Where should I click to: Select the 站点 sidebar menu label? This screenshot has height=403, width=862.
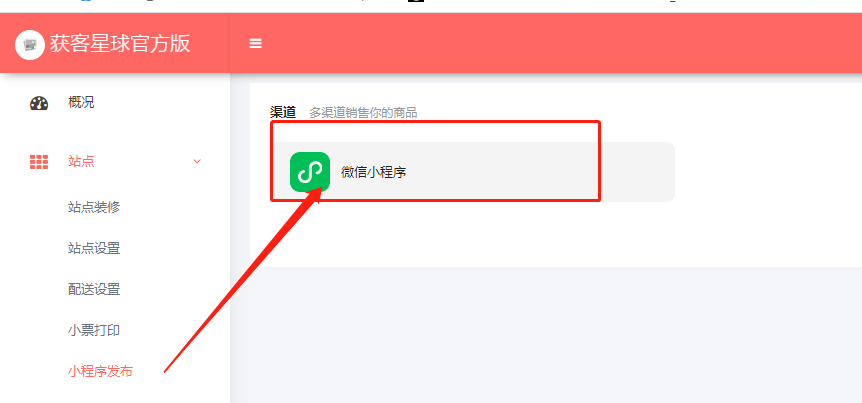click(81, 162)
